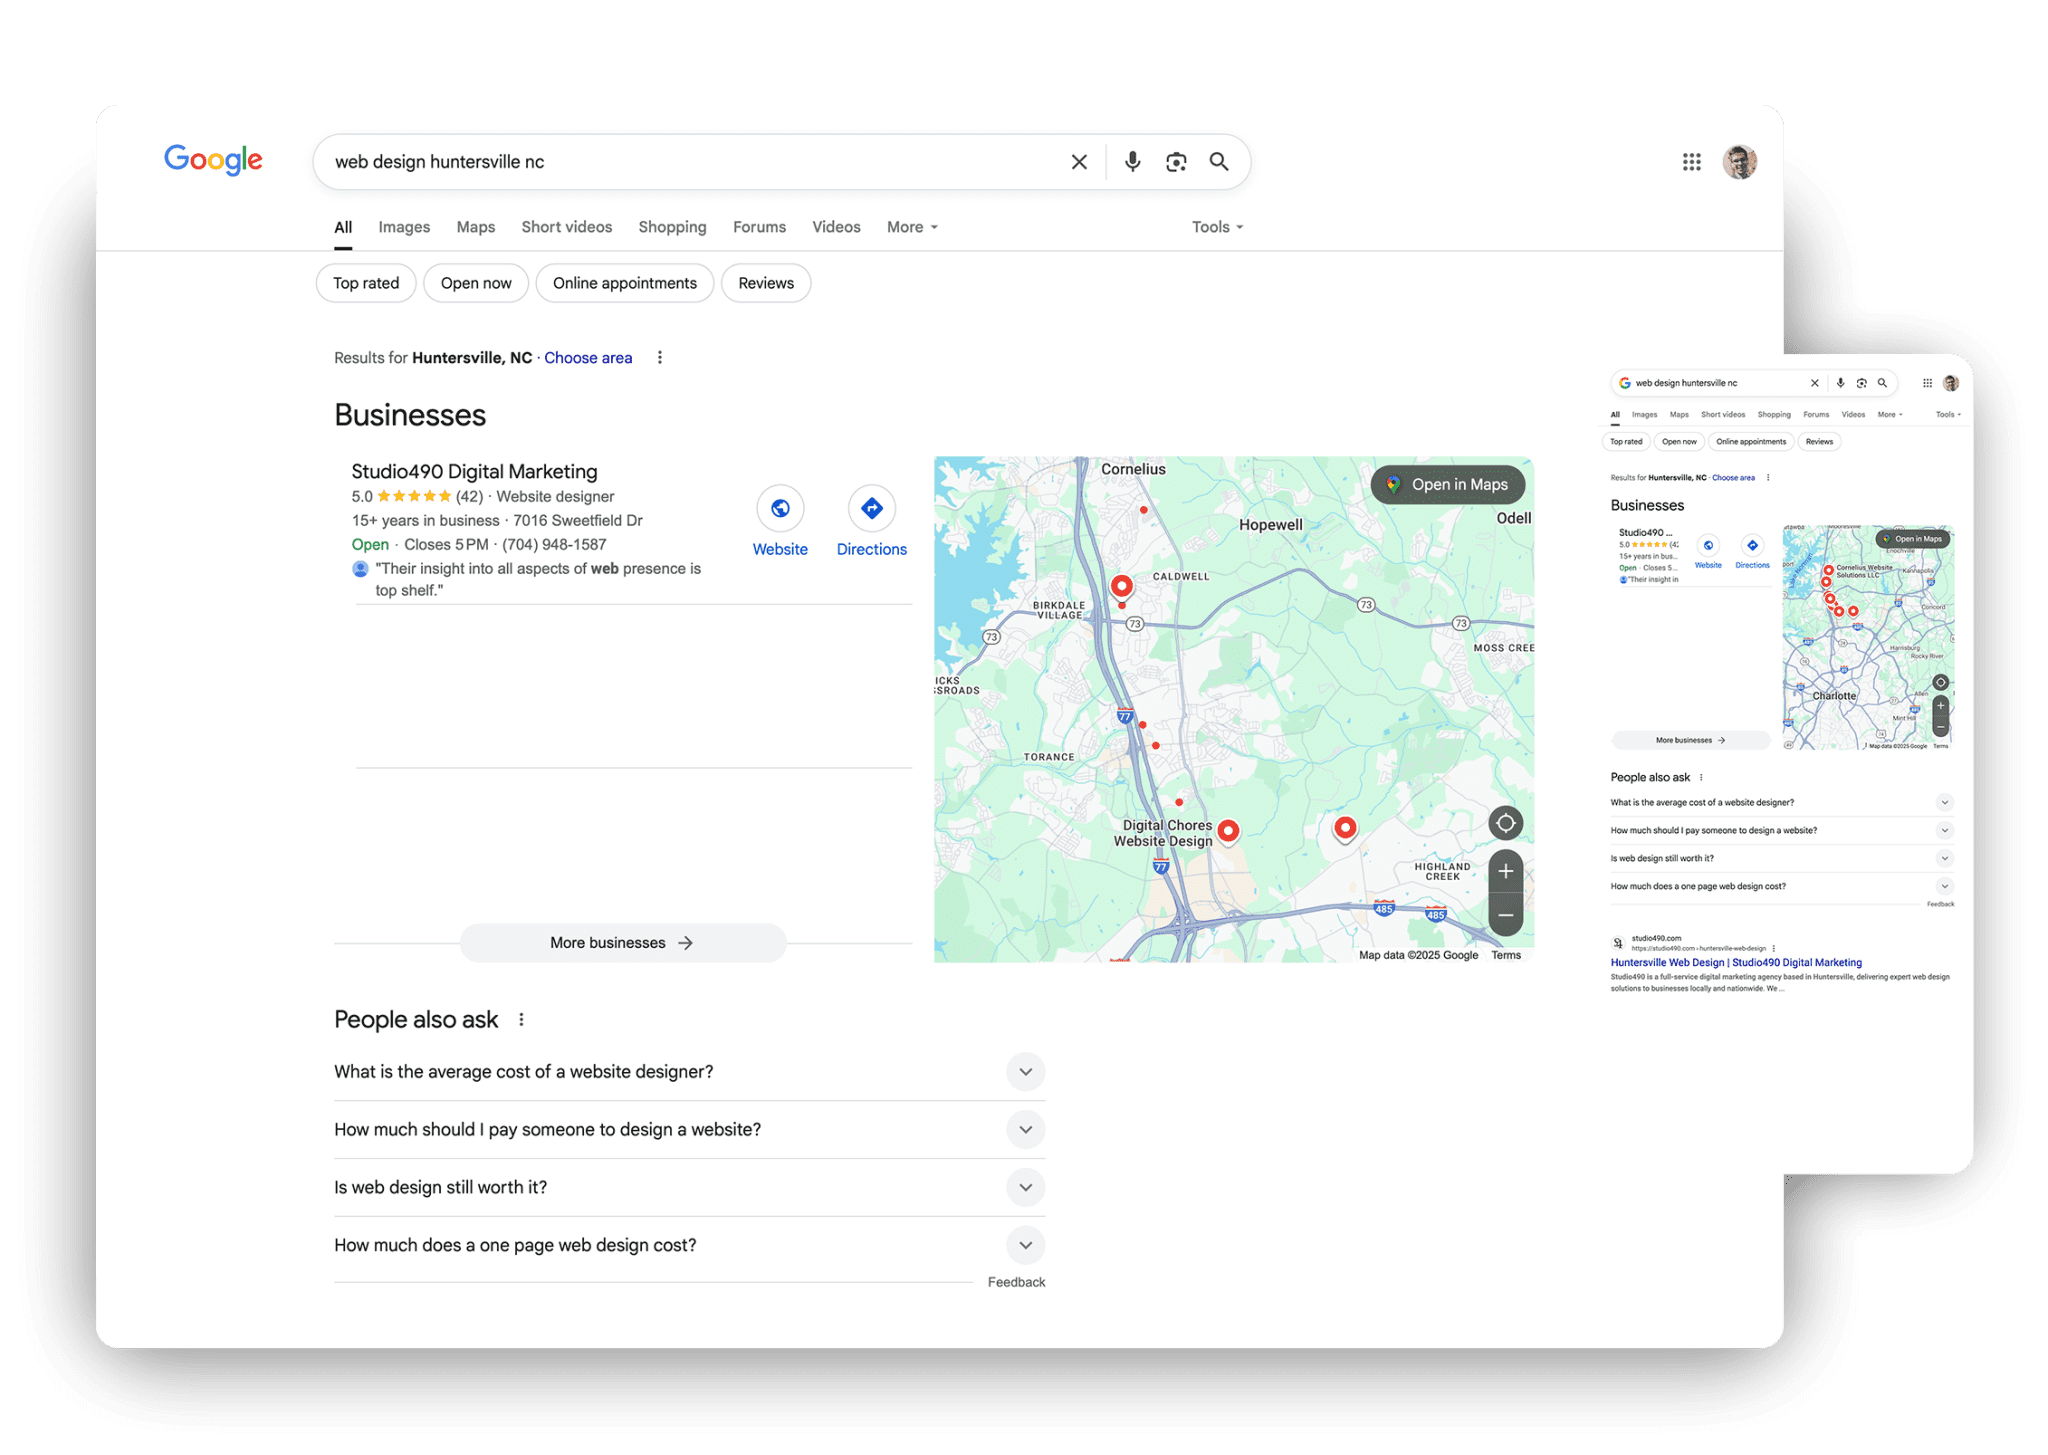The image size is (2048, 1455).
Task: Switch to the Forums tab in large window
Action: [x=759, y=227]
